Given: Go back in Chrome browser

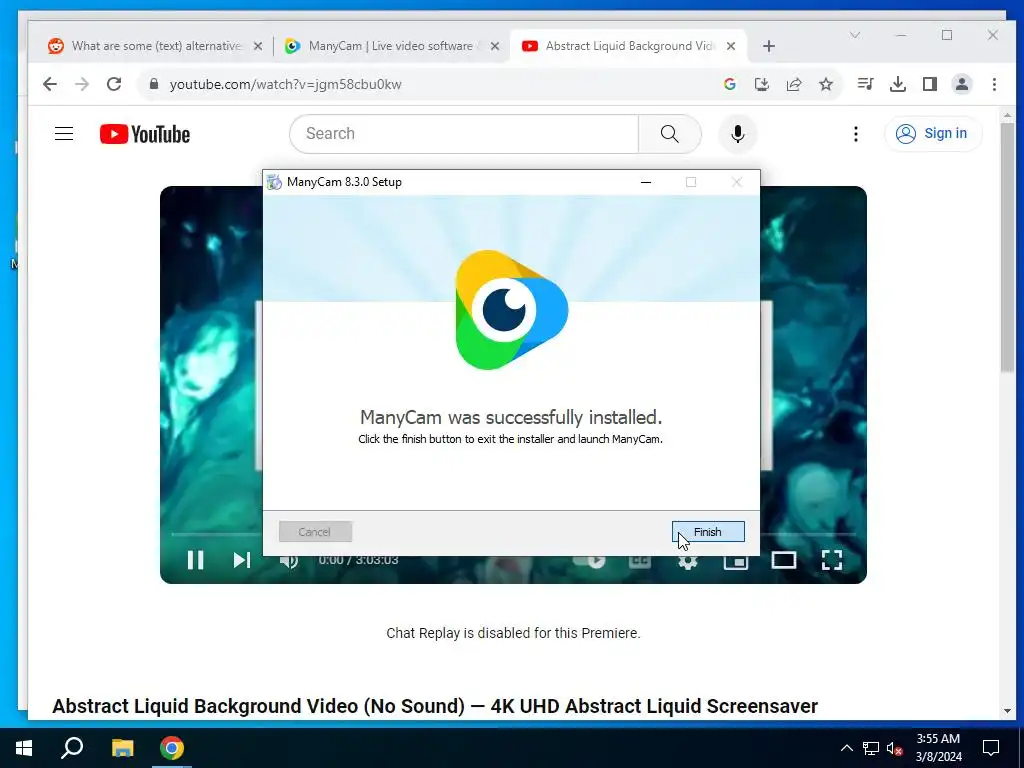Looking at the screenshot, I should [50, 84].
